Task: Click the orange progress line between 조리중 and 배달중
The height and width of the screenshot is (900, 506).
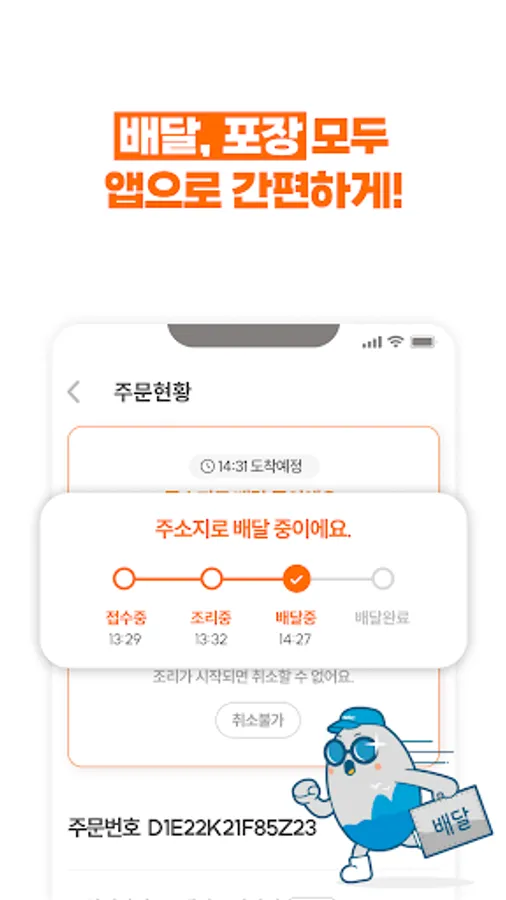Action: [253, 579]
